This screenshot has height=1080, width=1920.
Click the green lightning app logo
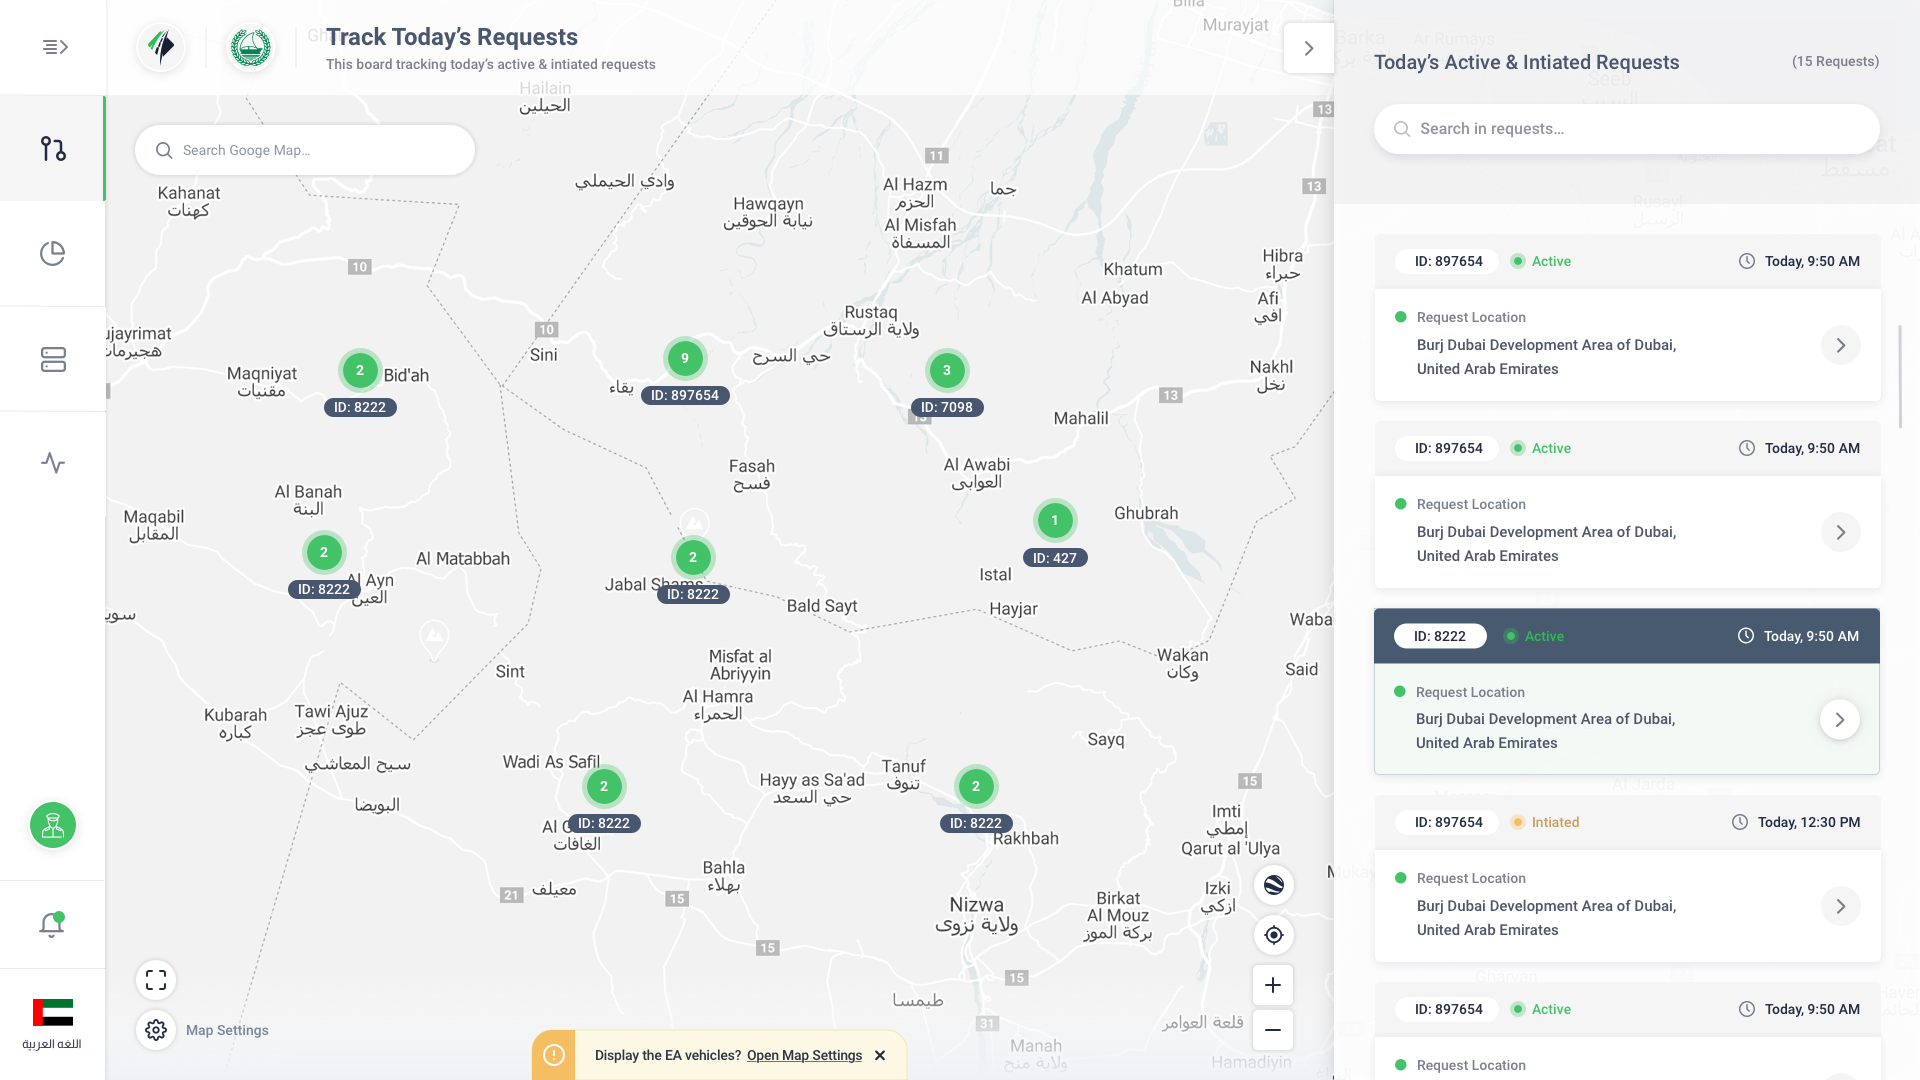[x=161, y=47]
